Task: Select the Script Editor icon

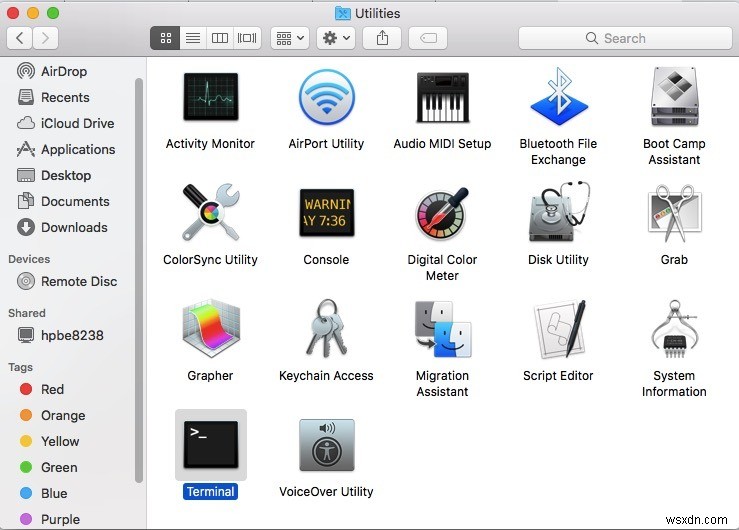Action: (x=558, y=328)
